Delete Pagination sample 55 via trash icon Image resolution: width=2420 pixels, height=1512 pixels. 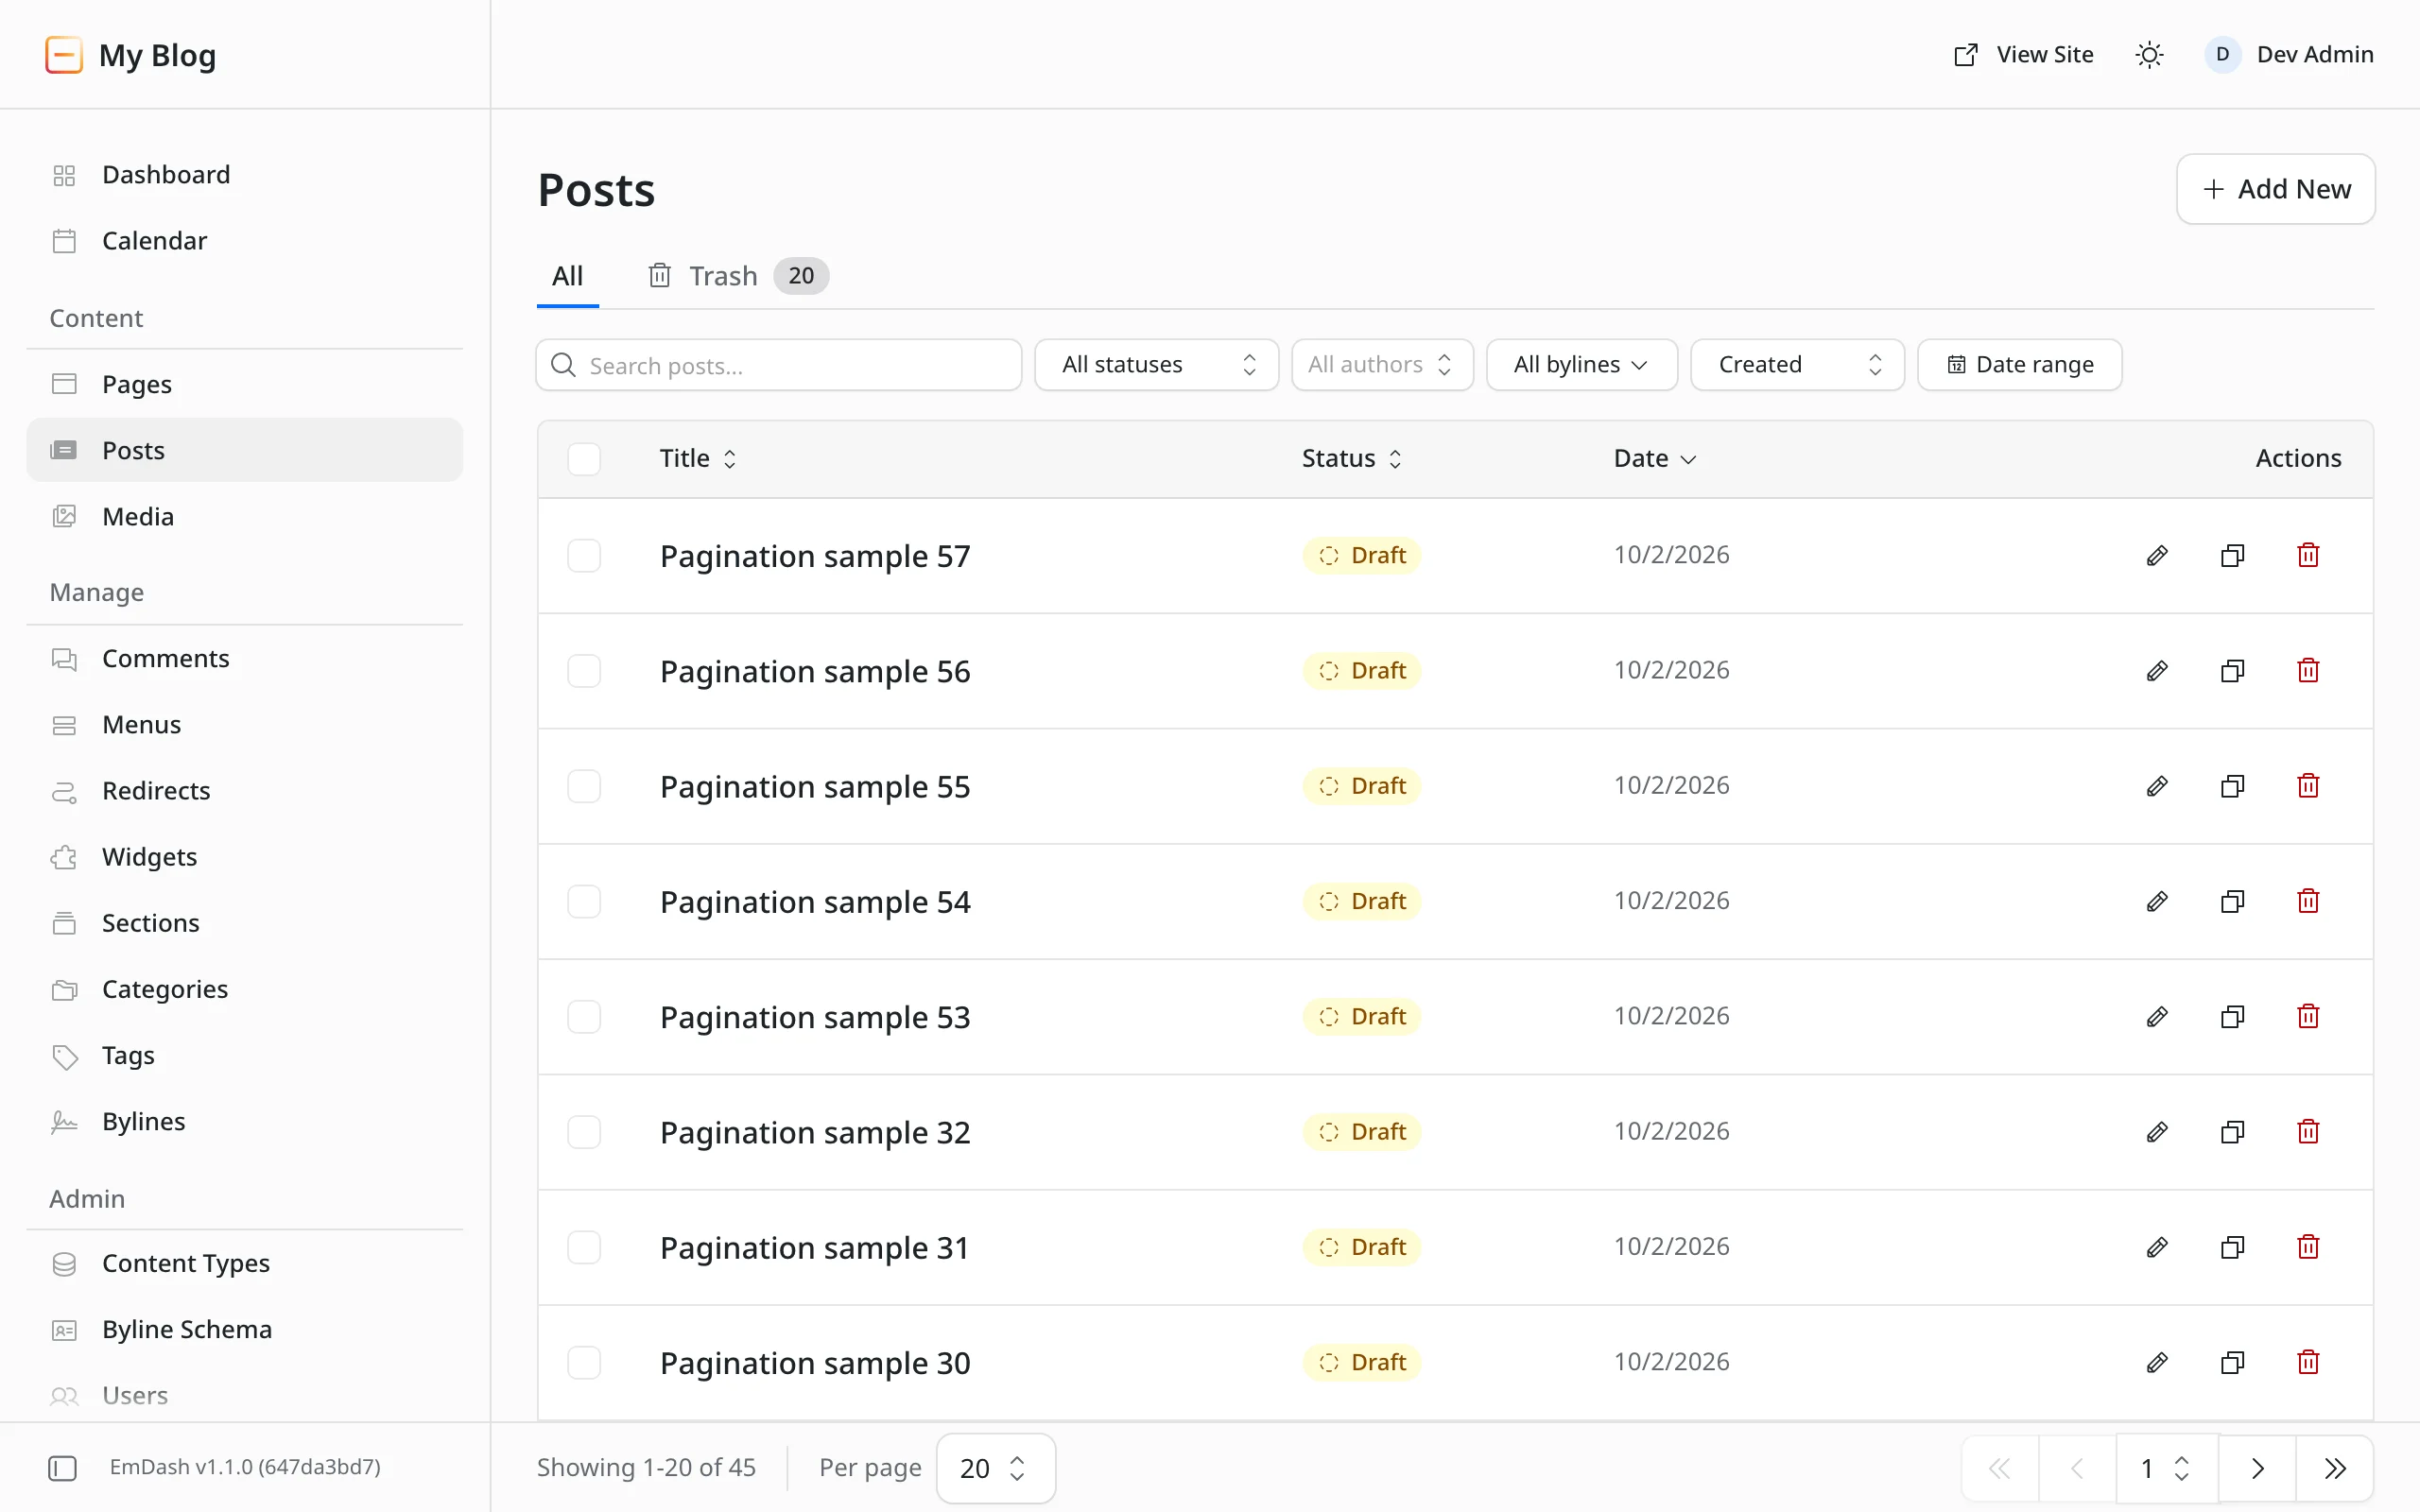[x=2308, y=786]
